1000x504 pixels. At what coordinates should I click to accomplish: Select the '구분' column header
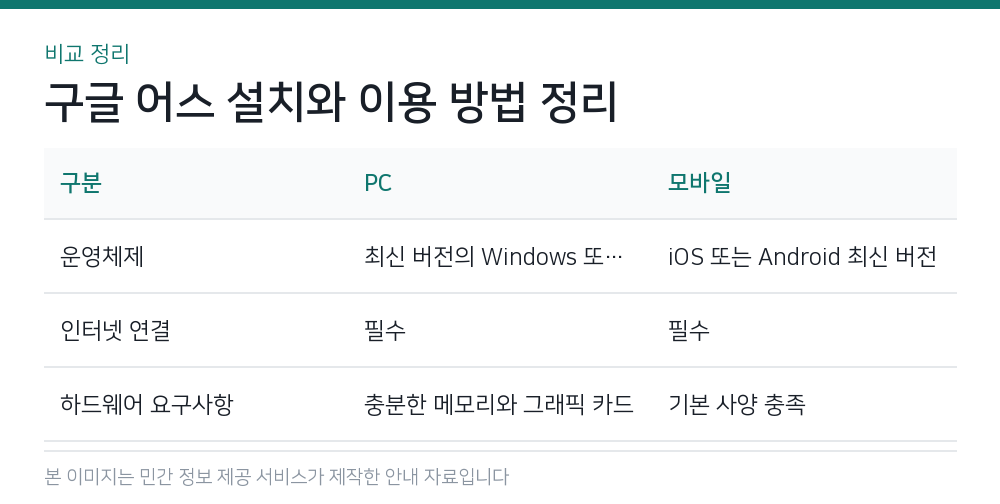(80, 183)
